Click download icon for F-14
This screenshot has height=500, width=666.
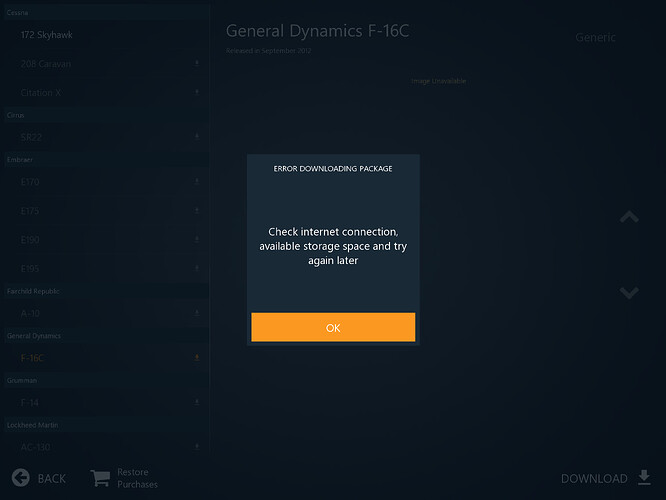(x=197, y=402)
